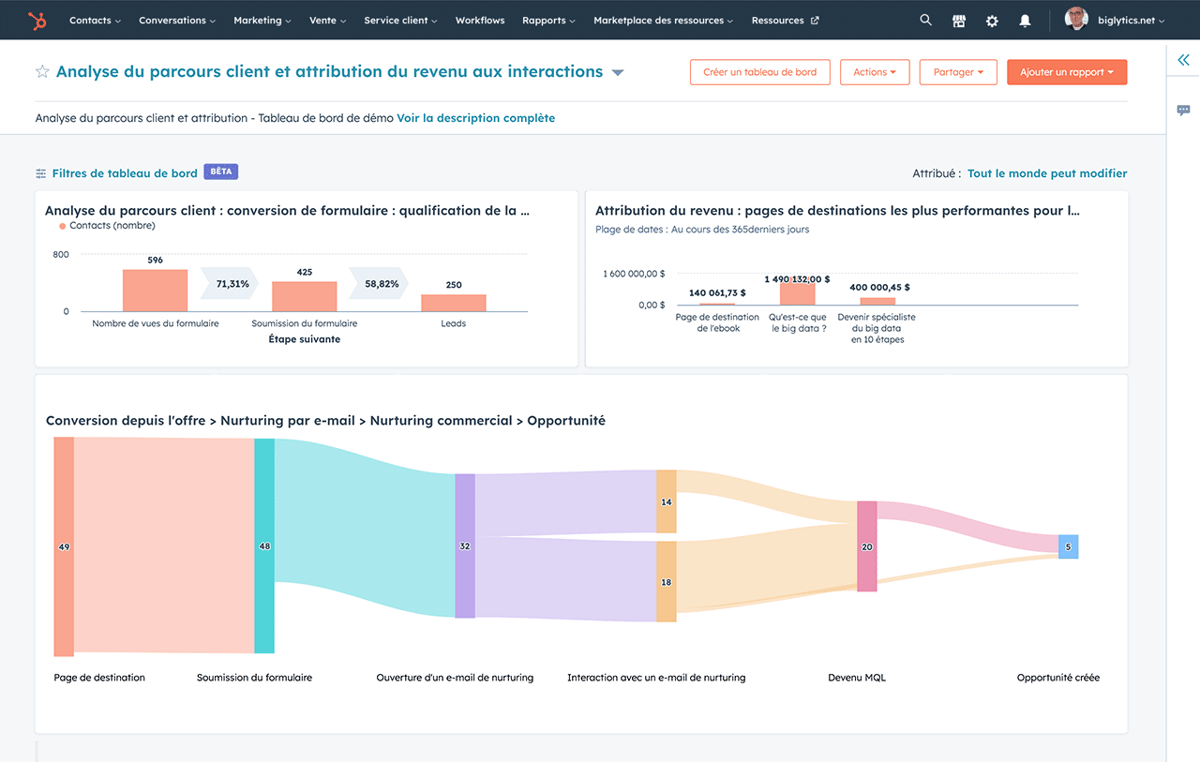
Task: Open the dashboard filters sliders icon
Action: (x=40, y=171)
